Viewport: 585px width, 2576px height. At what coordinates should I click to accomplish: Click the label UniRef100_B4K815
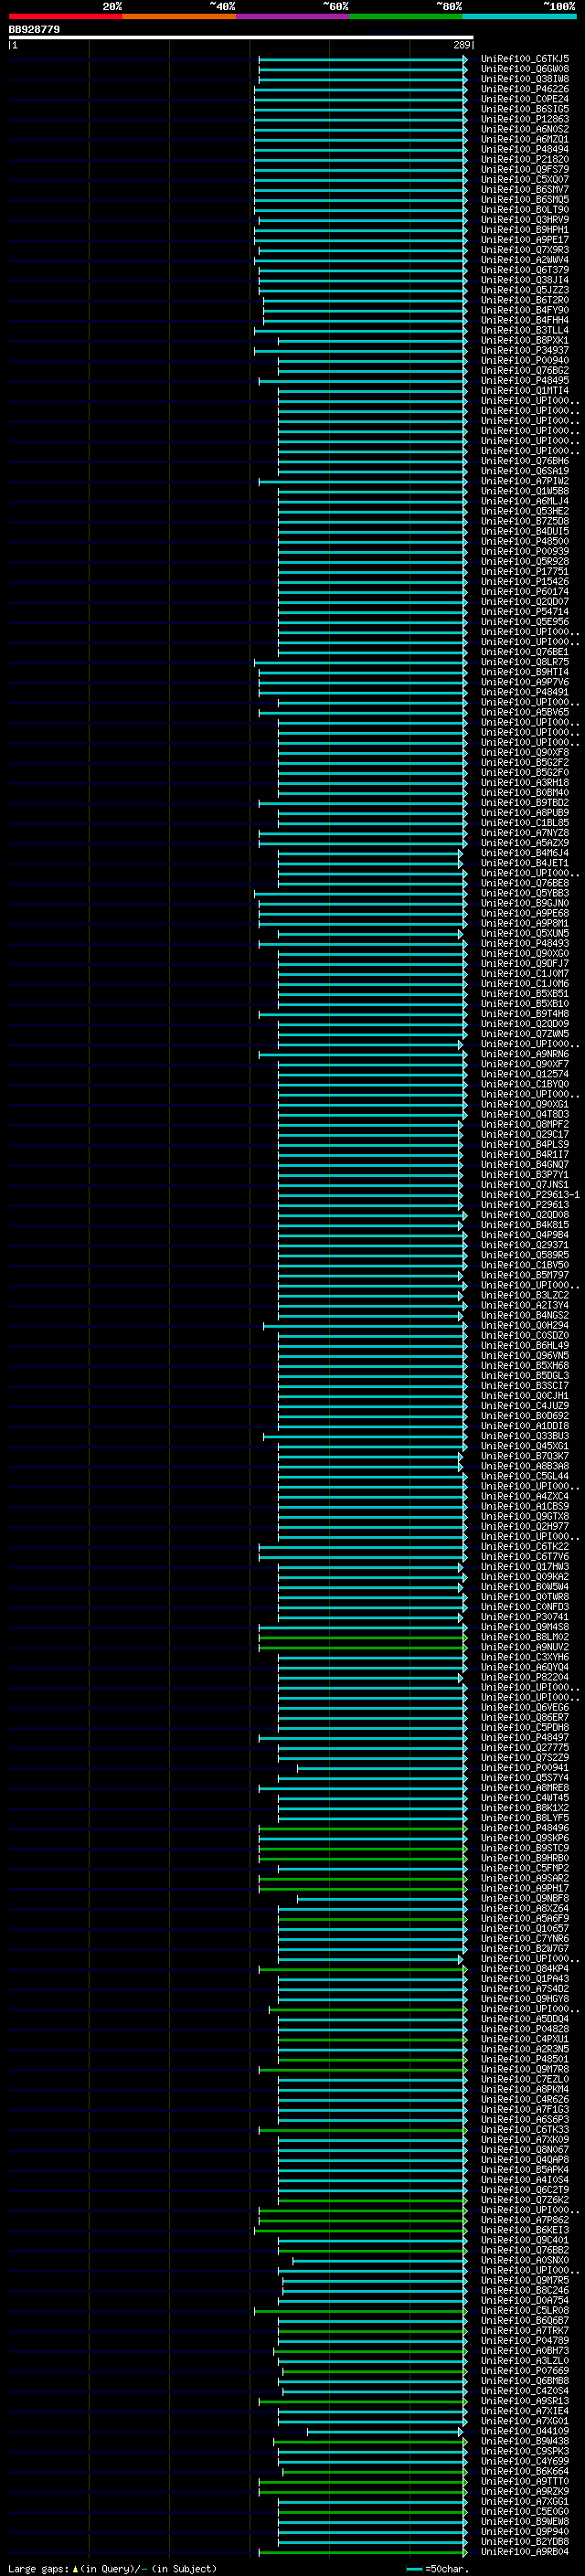click(x=525, y=1225)
